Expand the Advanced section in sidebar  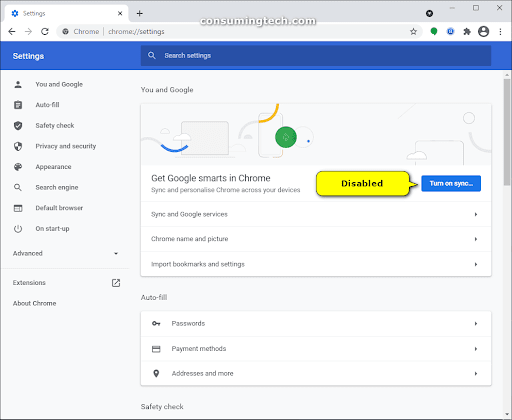click(66, 253)
